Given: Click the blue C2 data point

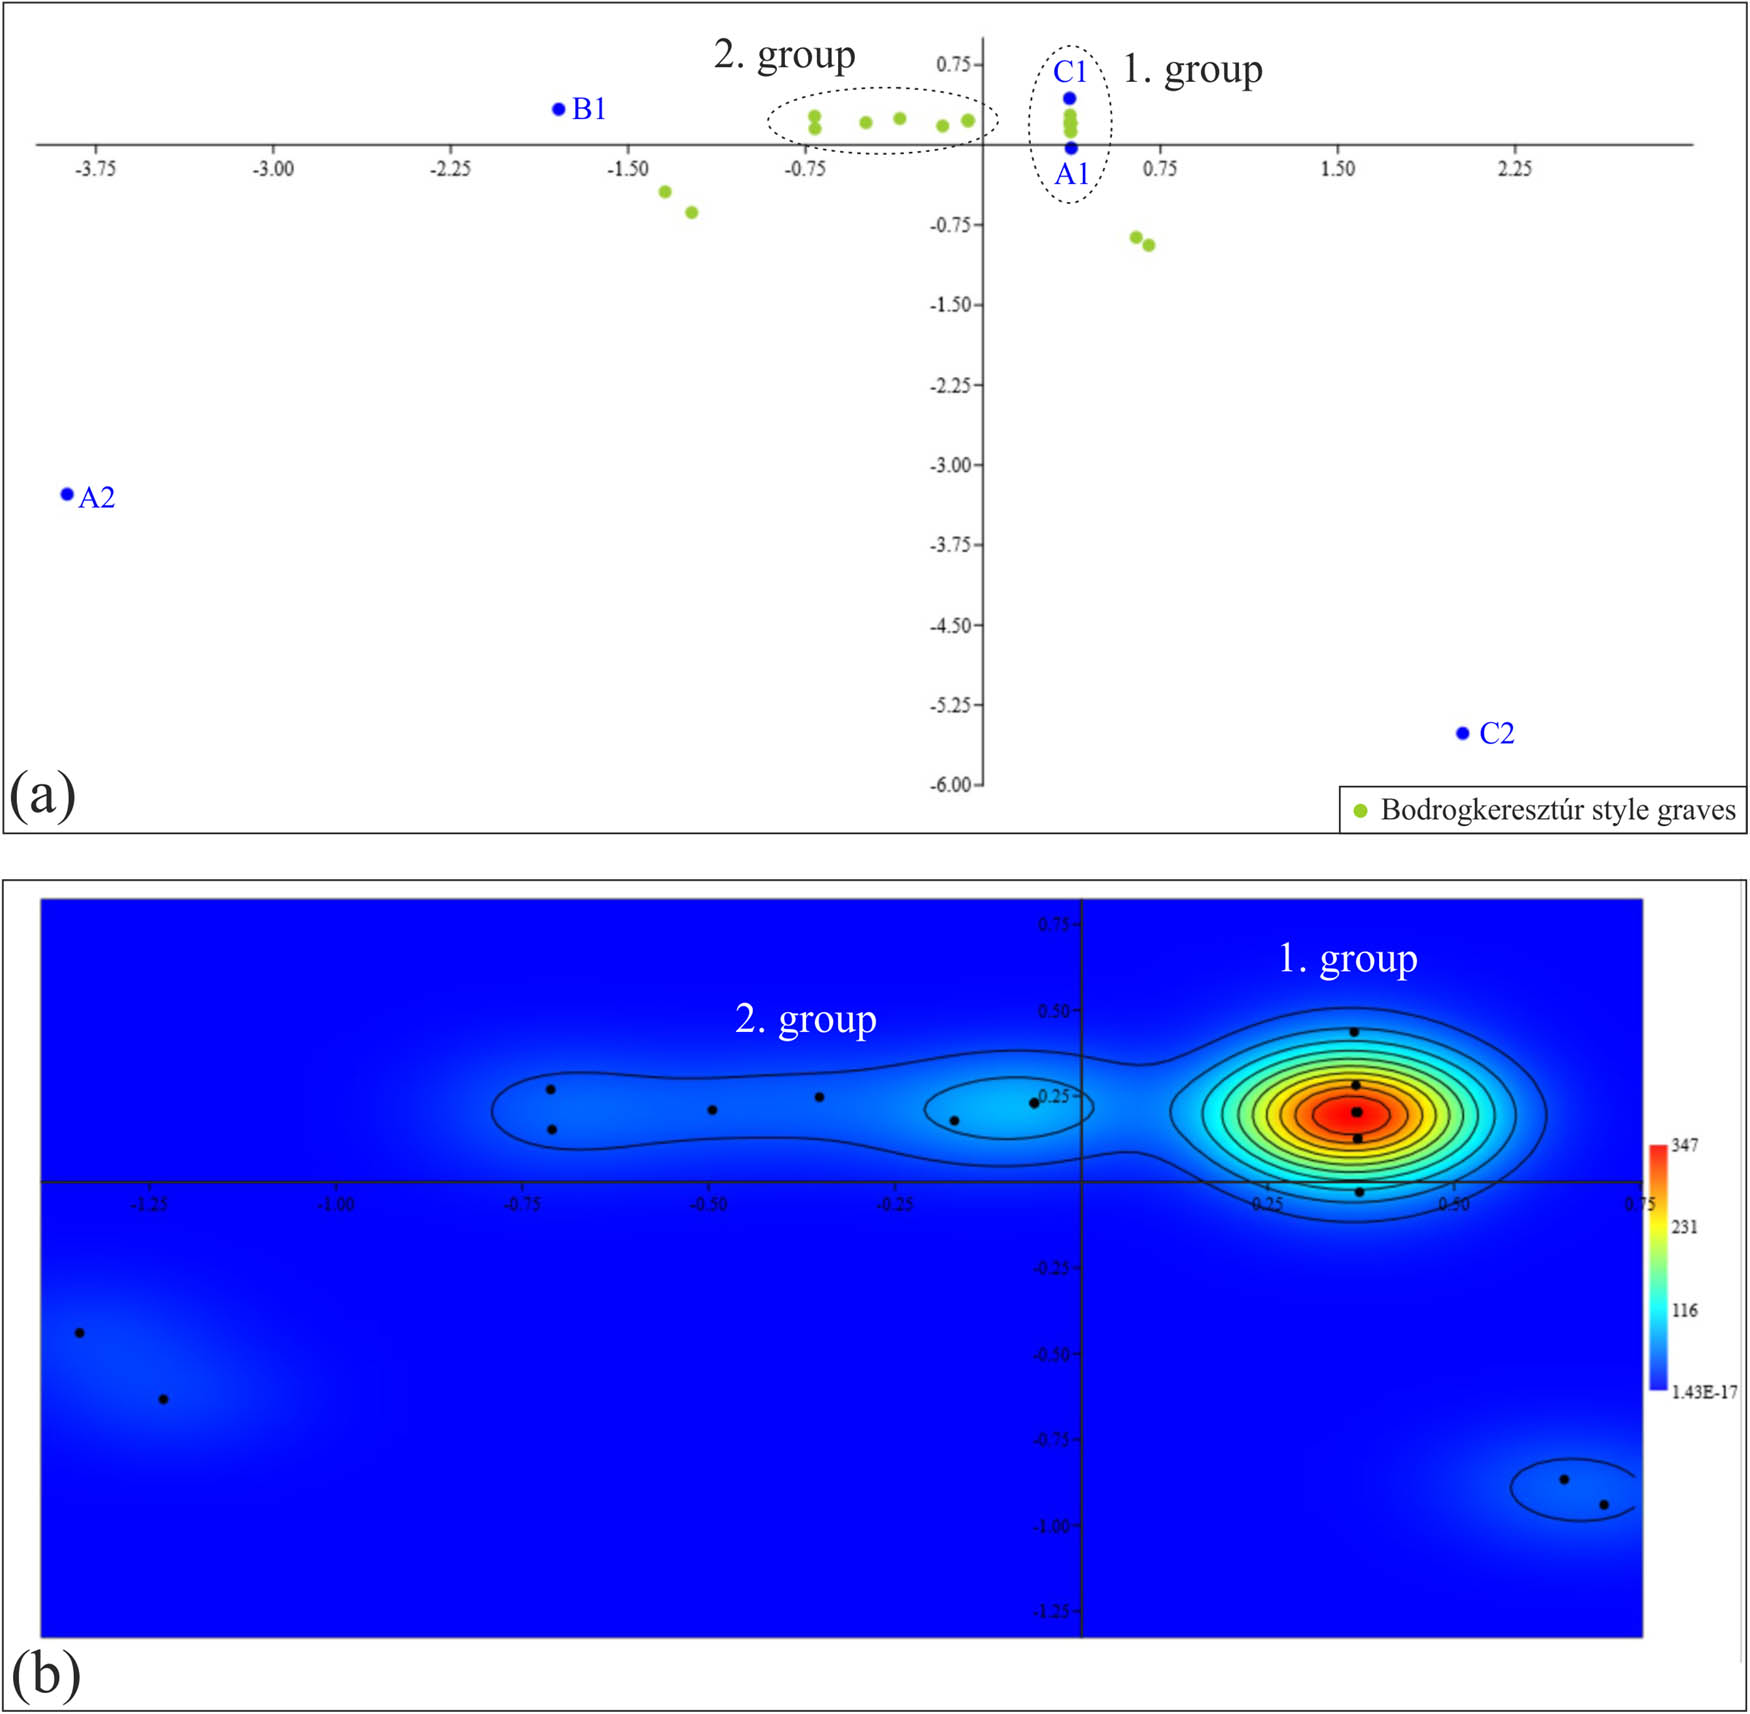Looking at the screenshot, I should (x=1462, y=733).
